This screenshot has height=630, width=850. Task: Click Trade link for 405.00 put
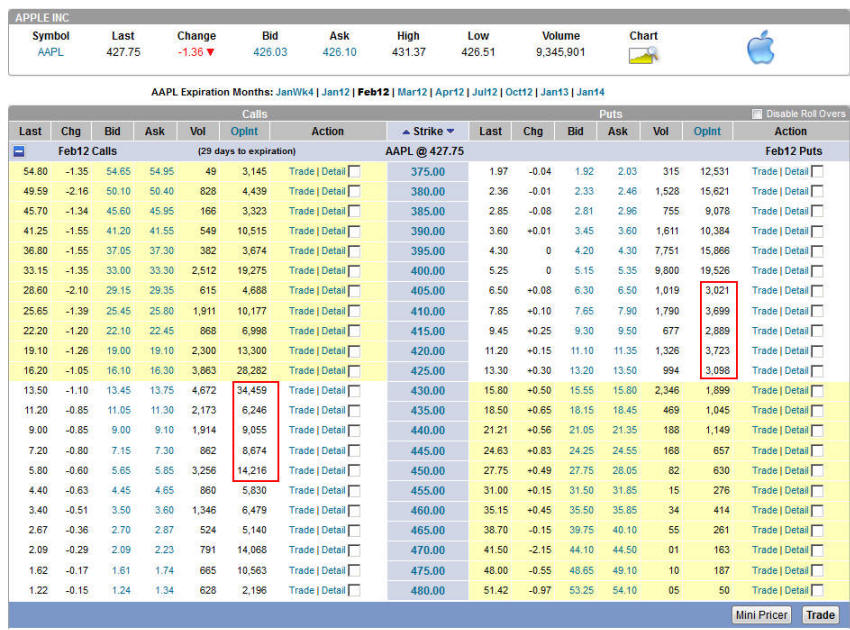tap(764, 290)
